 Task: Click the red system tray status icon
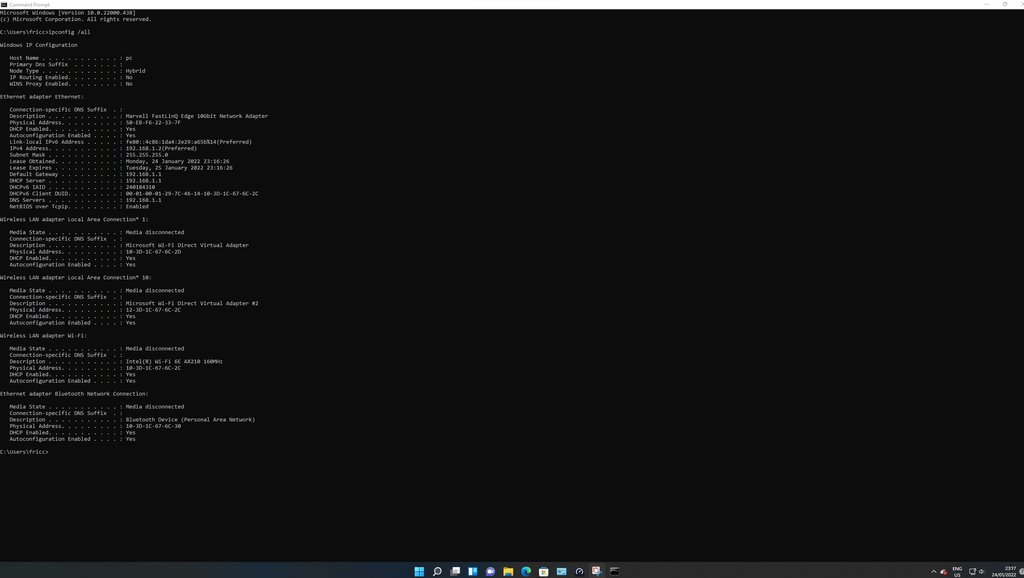click(944, 571)
